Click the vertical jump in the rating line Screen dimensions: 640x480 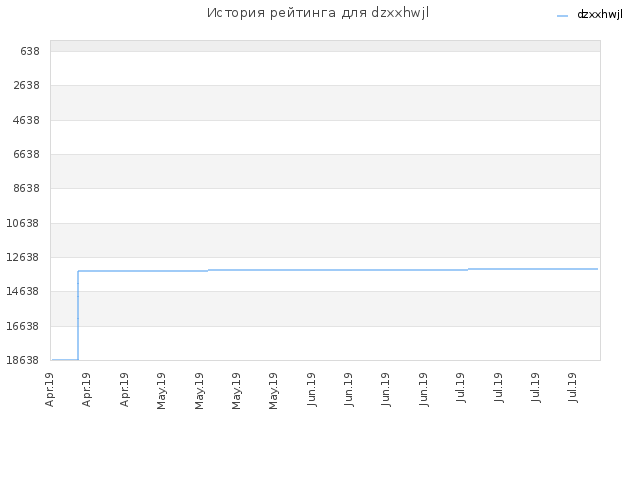point(78,315)
